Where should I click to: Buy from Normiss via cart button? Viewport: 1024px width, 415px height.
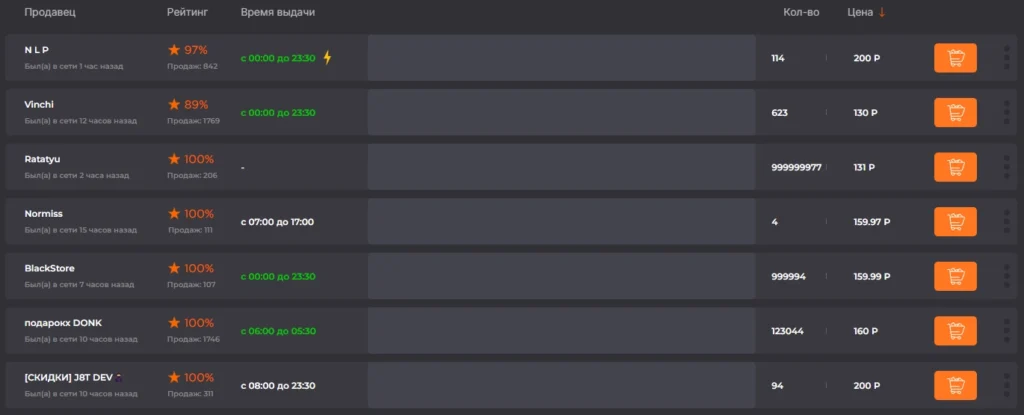pyautogui.click(x=955, y=221)
